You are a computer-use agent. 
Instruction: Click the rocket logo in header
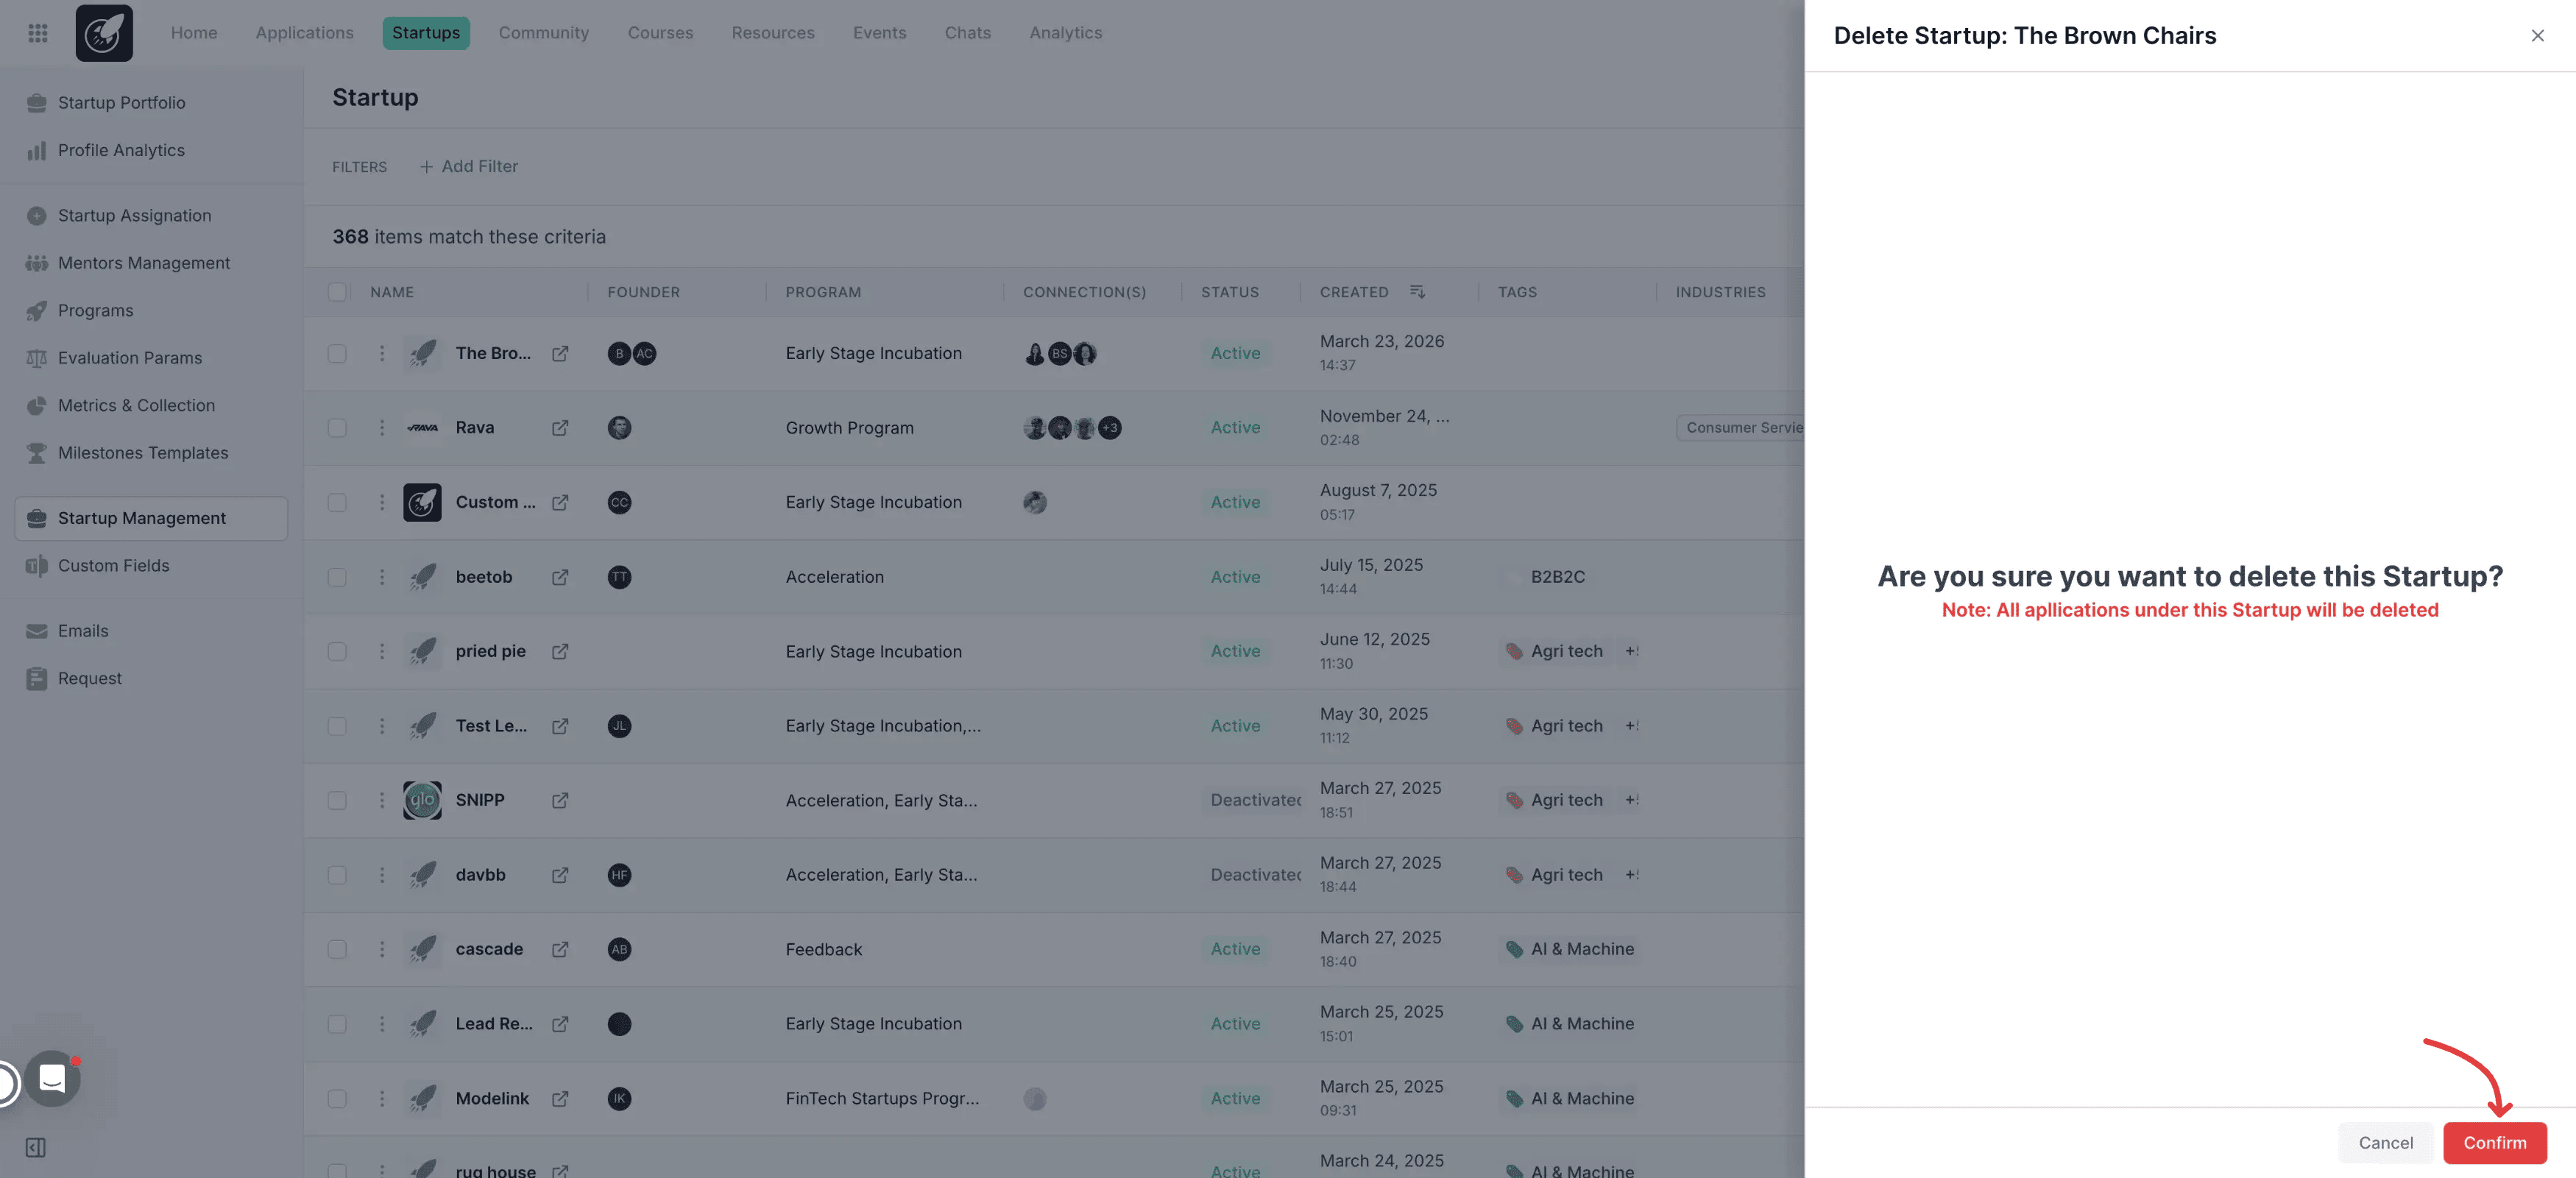click(x=104, y=33)
